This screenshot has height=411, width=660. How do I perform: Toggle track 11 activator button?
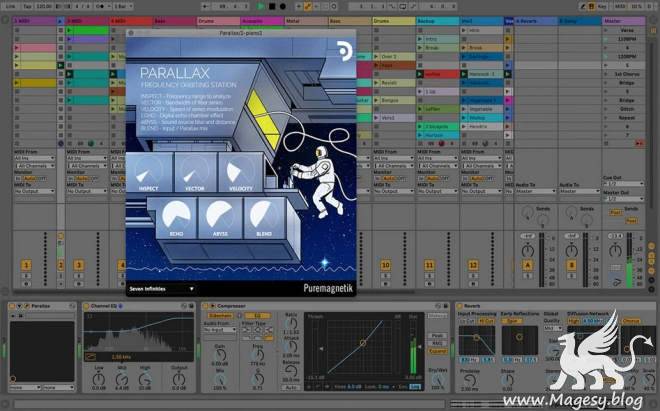(x=429, y=265)
